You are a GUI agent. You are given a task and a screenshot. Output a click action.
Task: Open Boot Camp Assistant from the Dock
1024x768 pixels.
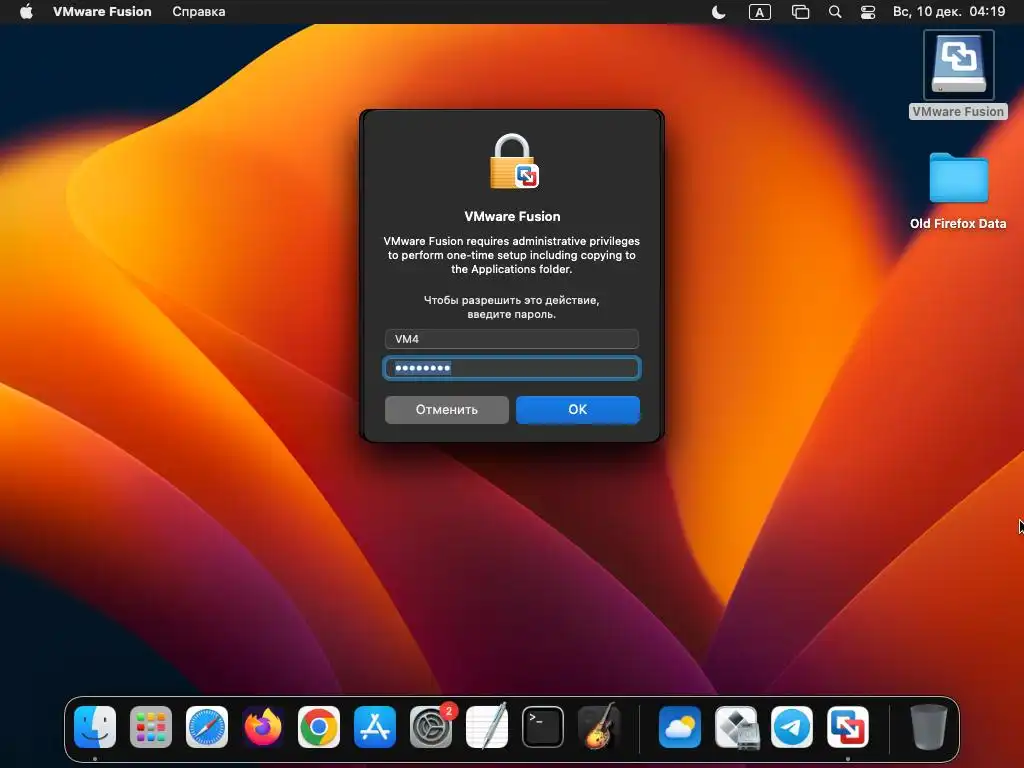click(x=736, y=727)
